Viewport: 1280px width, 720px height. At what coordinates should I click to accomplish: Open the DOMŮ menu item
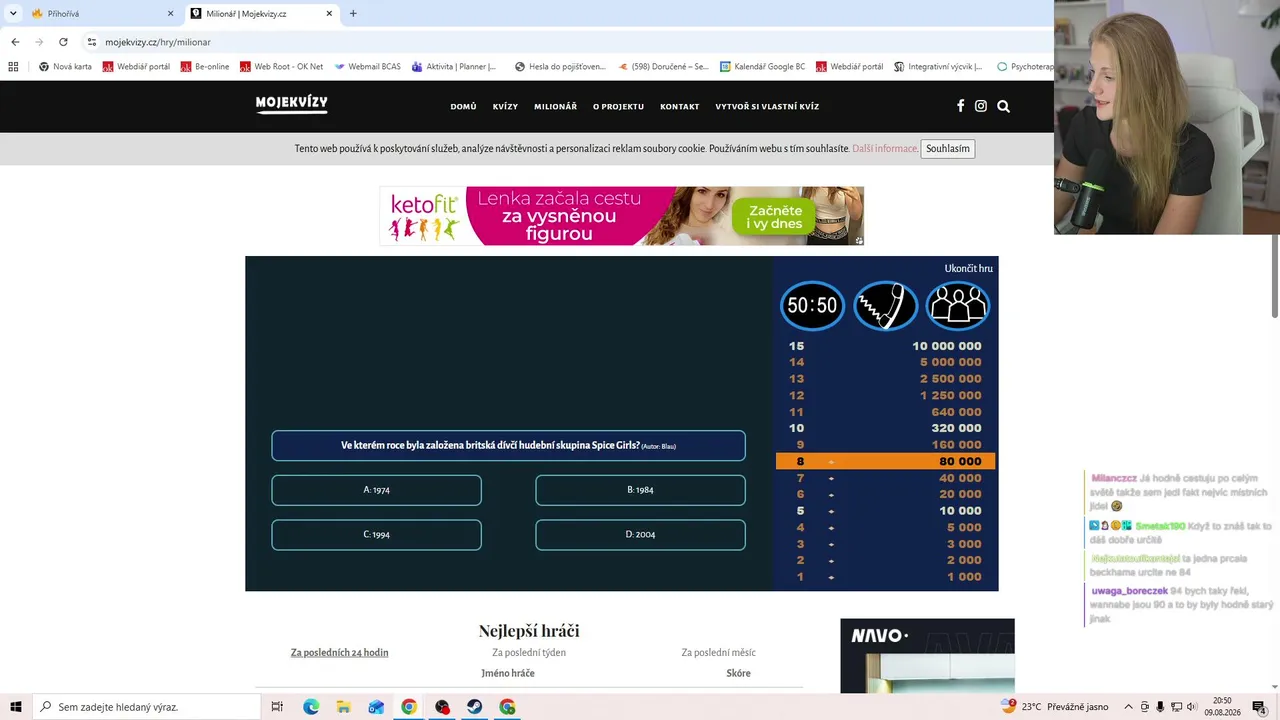coord(463,106)
